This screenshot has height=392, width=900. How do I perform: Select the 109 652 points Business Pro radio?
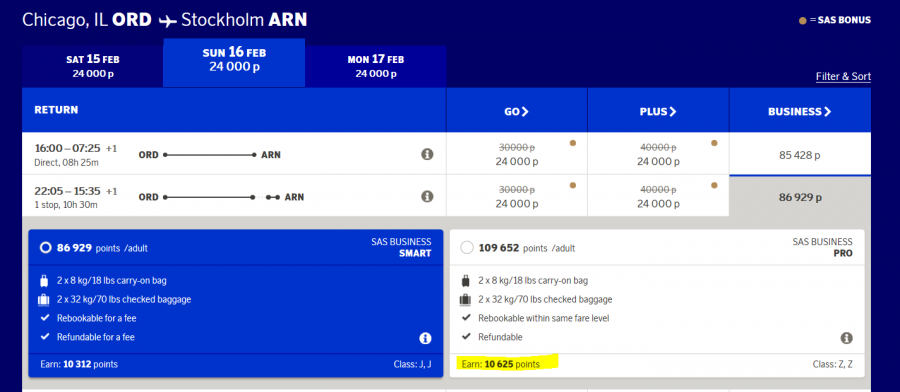[x=467, y=248]
